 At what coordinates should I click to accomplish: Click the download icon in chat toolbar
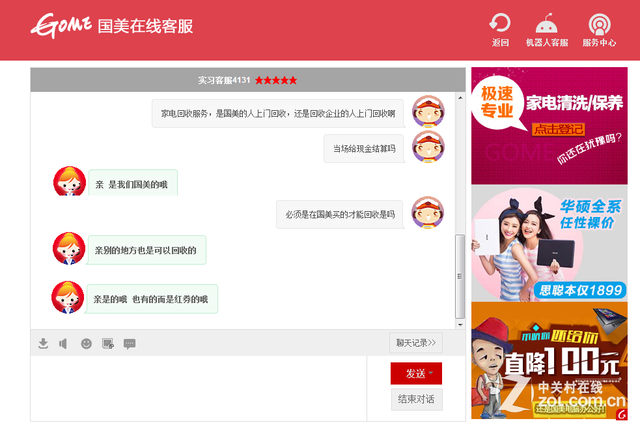pyautogui.click(x=43, y=343)
